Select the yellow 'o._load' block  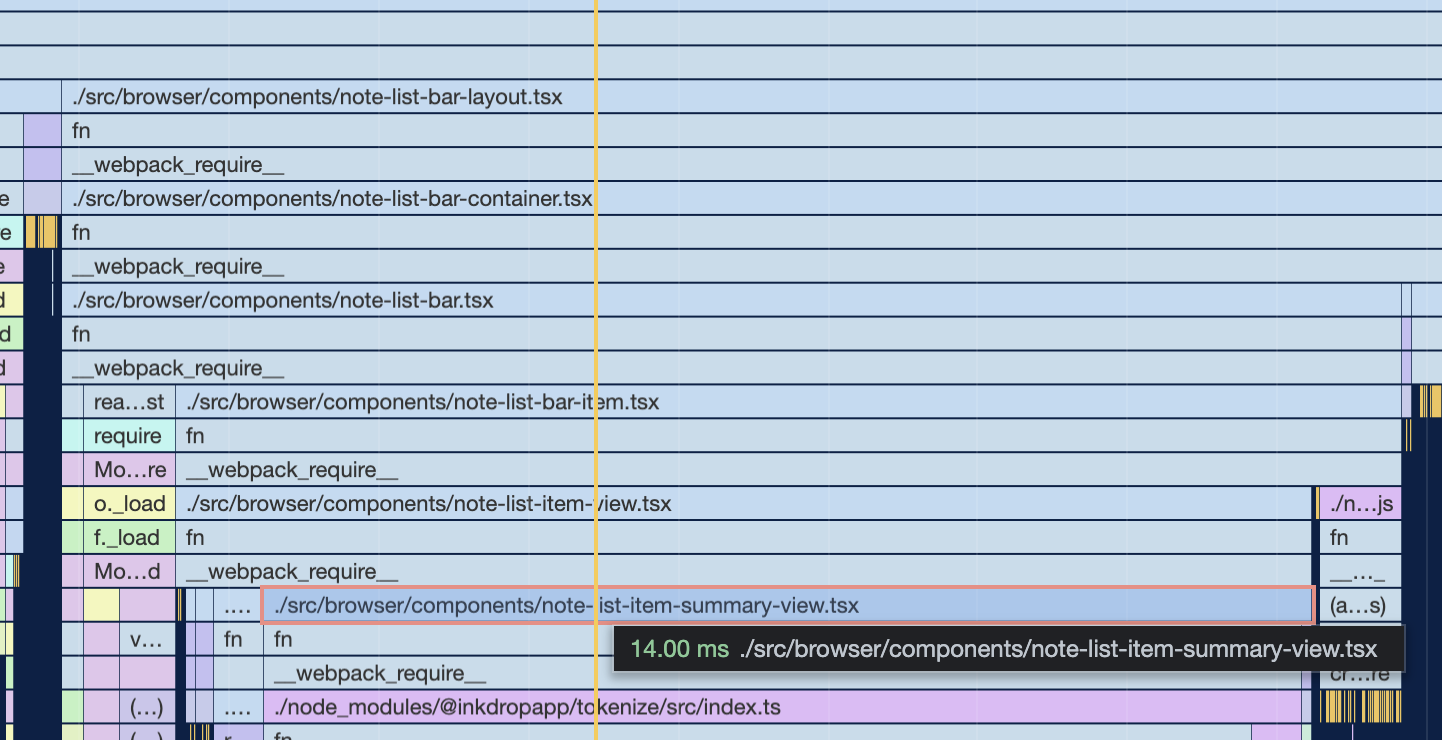128,504
